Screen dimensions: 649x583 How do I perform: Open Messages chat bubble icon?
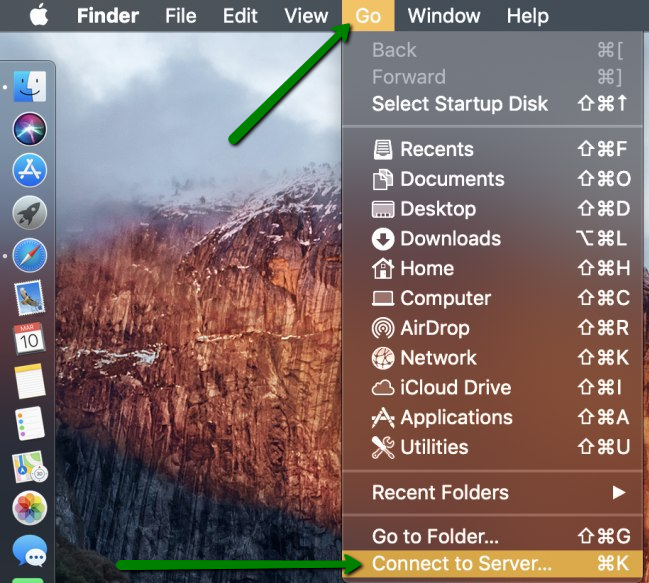click(29, 551)
